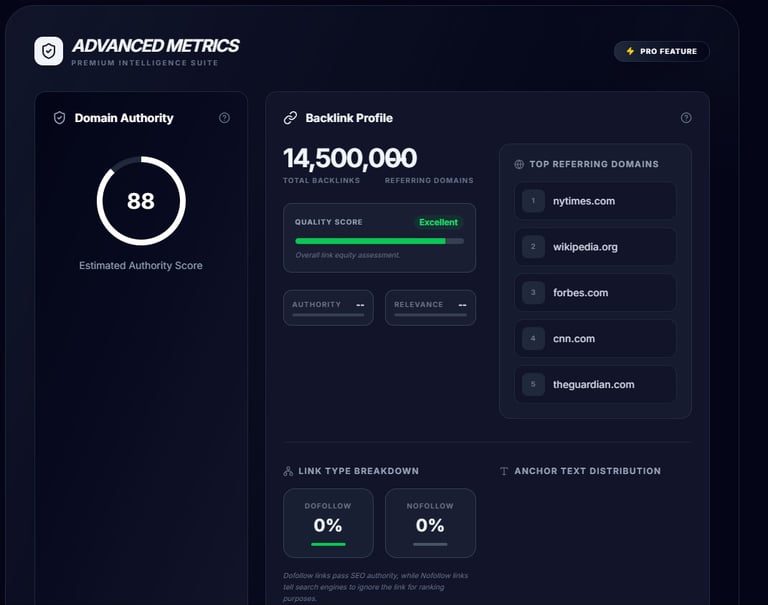This screenshot has height=605, width=768.
Task: Click the rank 5 badge beside theguardian.com
Action: click(533, 385)
